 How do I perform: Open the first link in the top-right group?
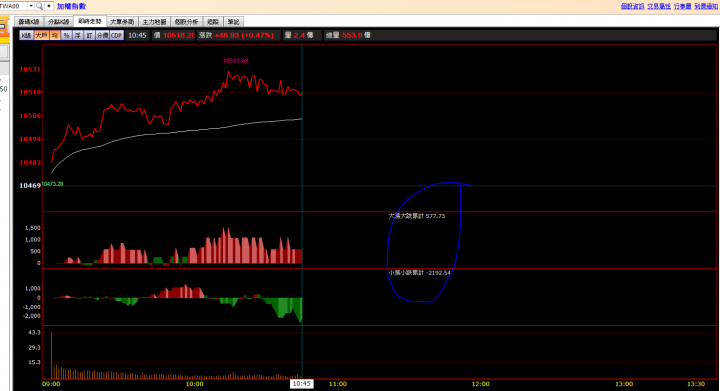click(x=632, y=6)
